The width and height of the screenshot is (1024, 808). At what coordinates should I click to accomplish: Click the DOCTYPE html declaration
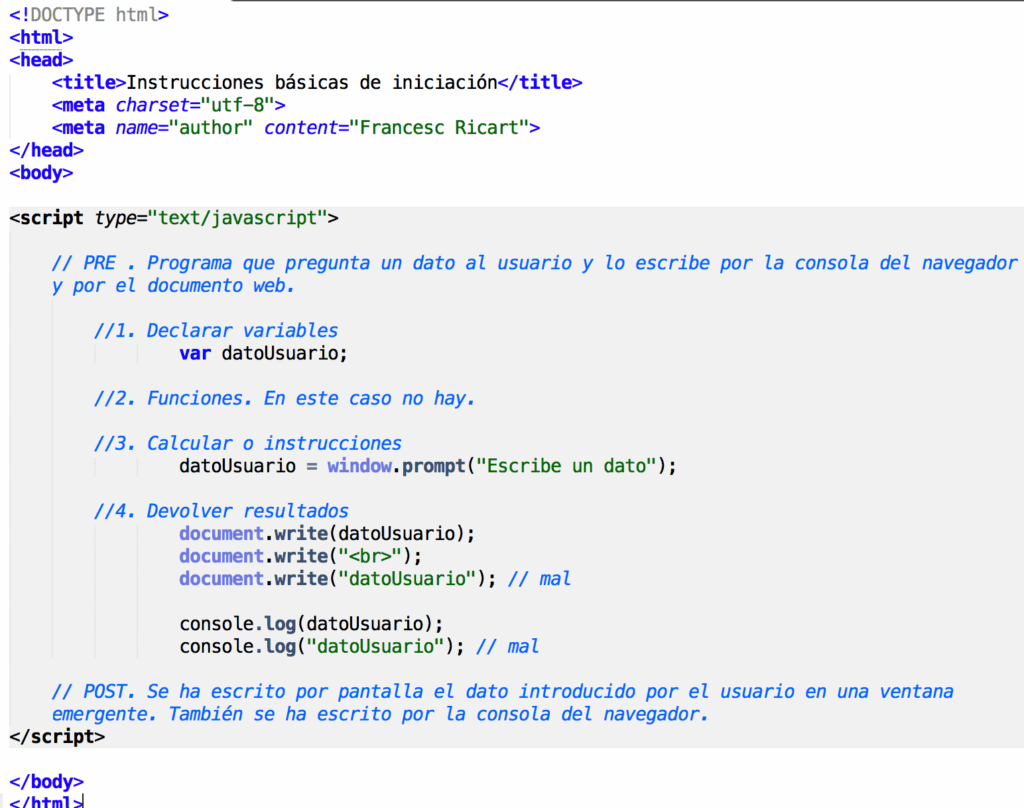[89, 15]
